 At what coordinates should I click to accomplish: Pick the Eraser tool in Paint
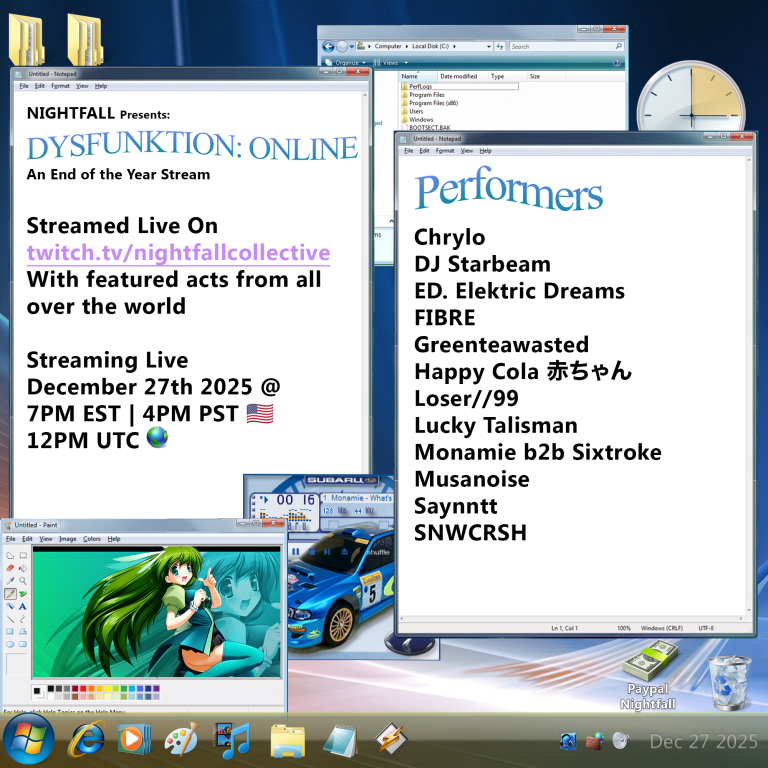click(x=10, y=568)
